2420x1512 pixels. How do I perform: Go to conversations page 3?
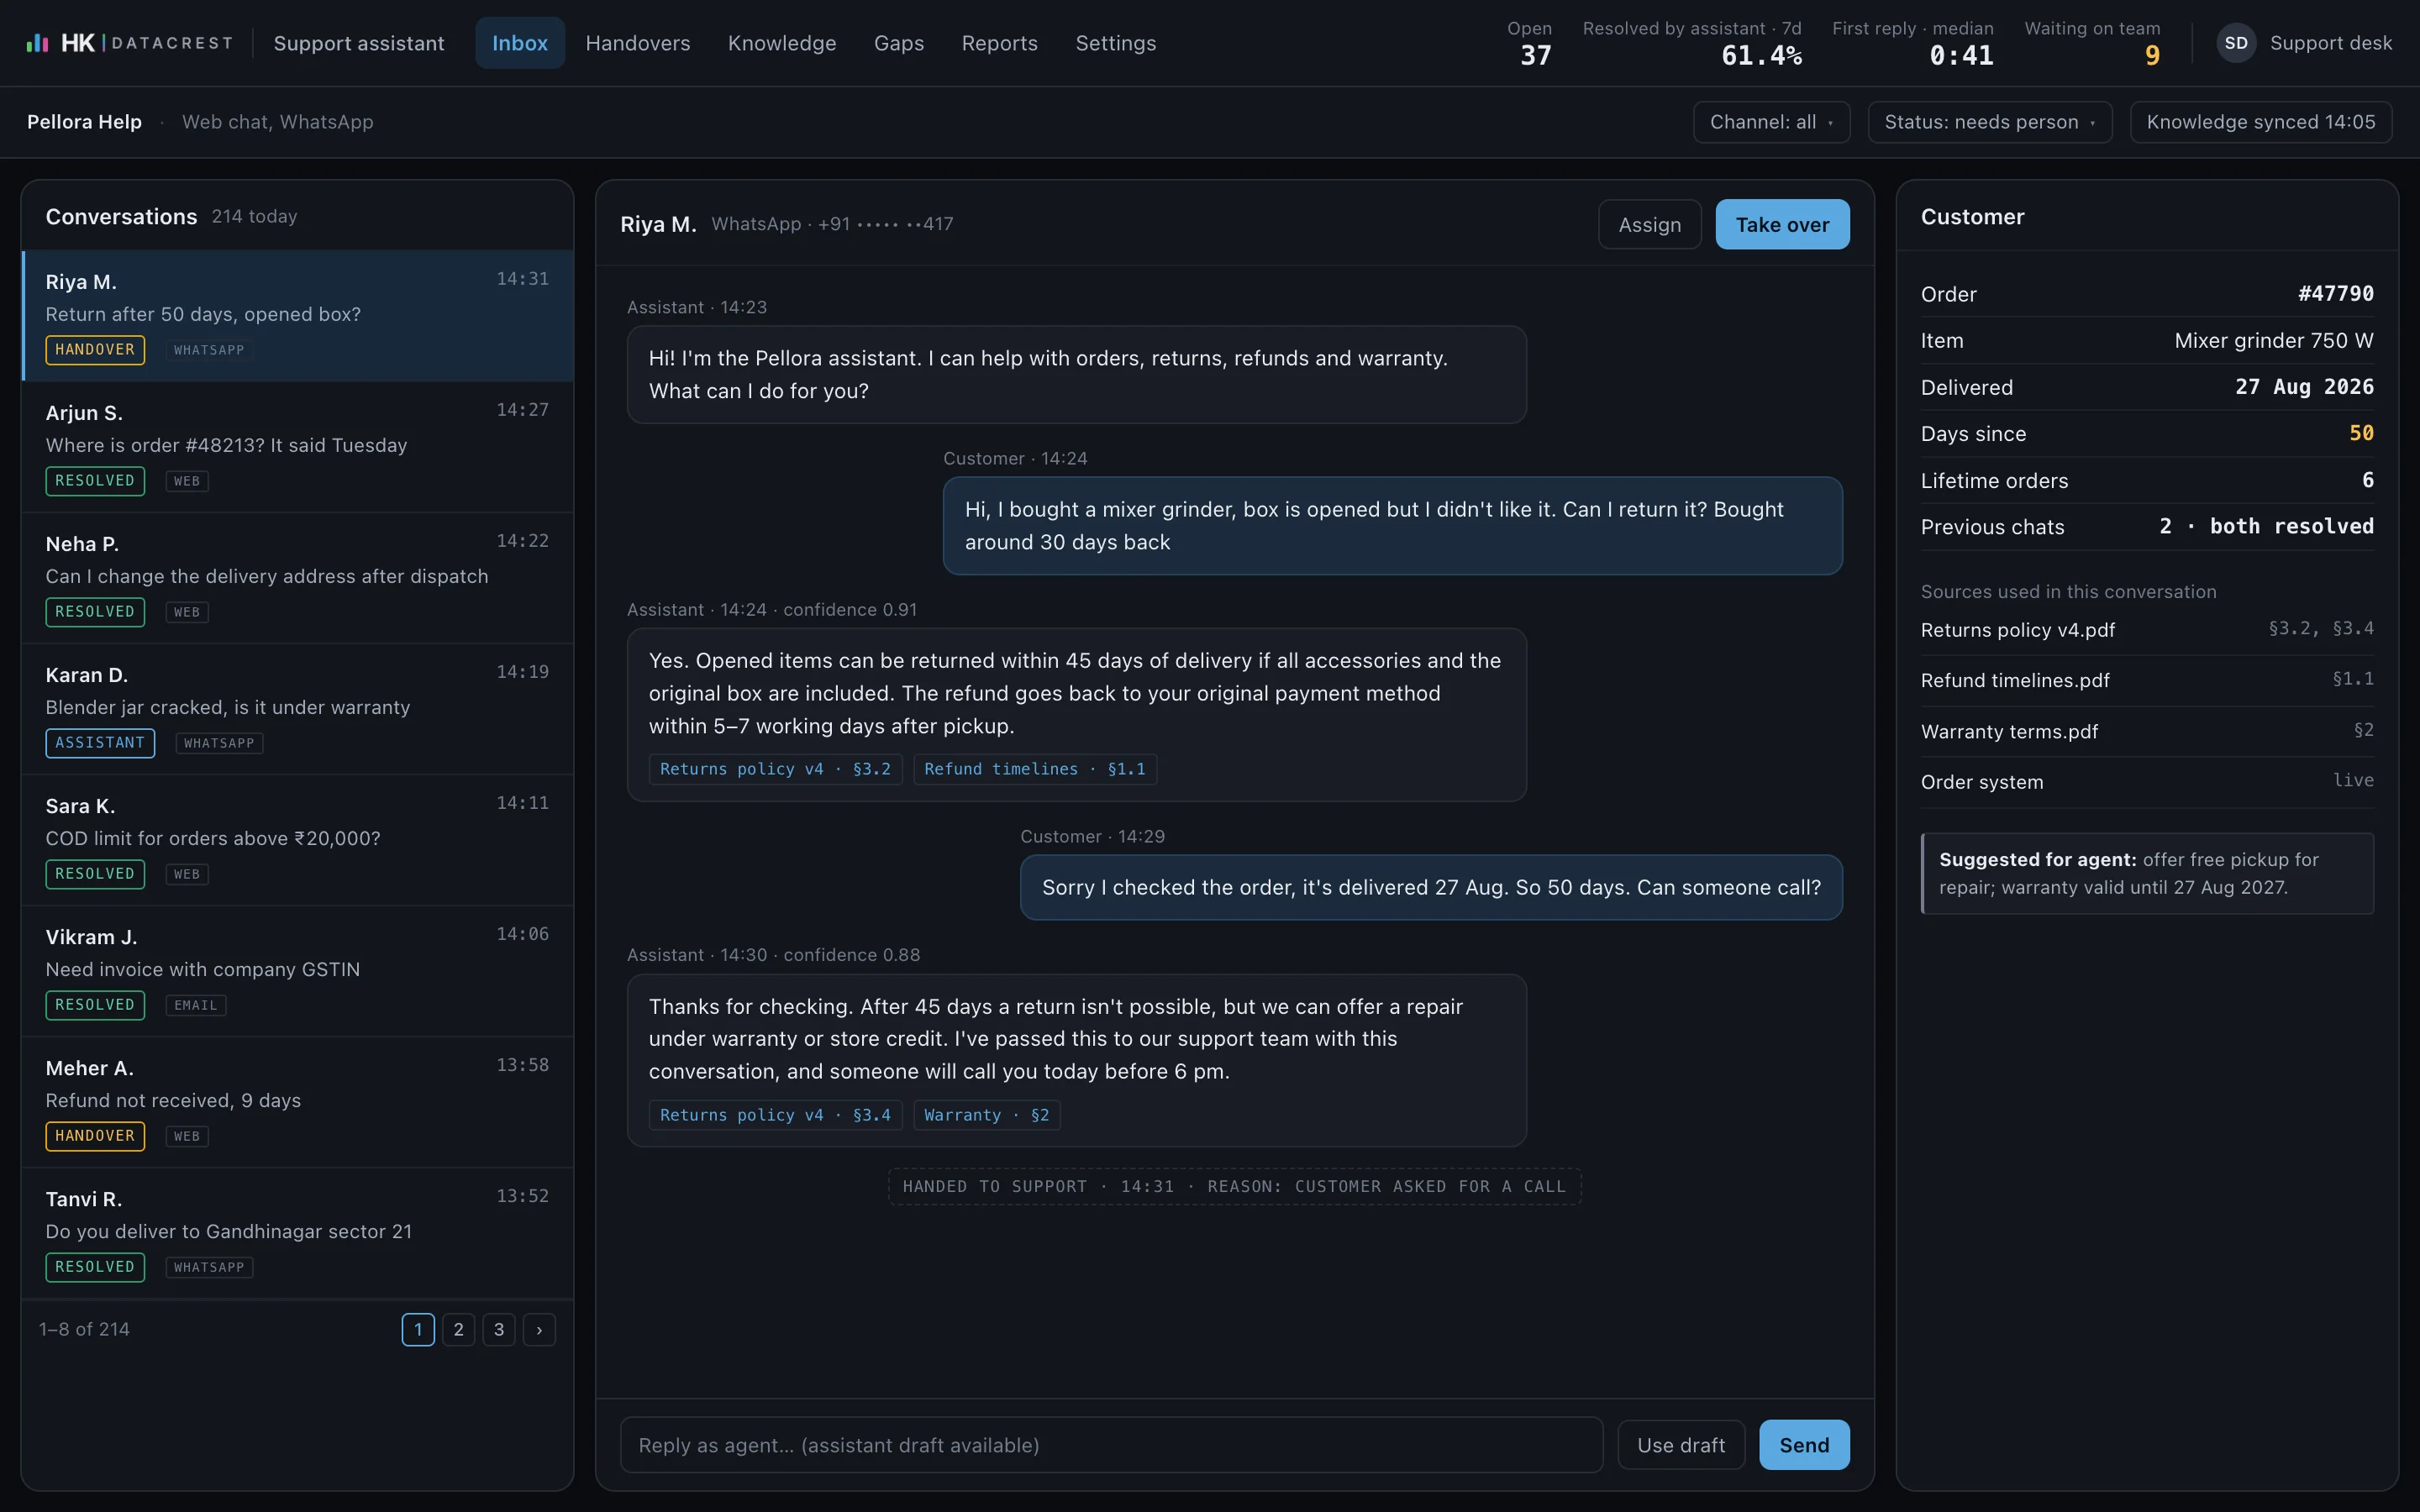pos(499,1329)
